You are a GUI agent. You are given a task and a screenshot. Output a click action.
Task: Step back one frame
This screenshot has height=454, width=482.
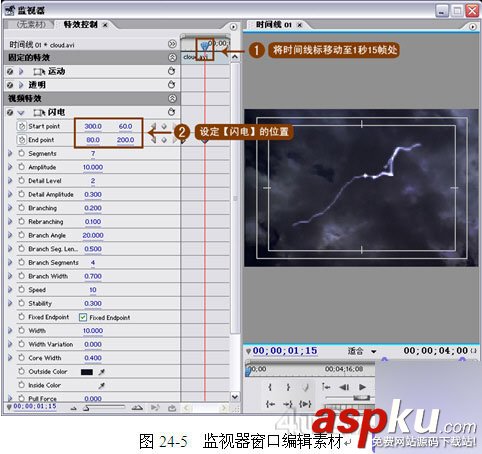coord(344,387)
